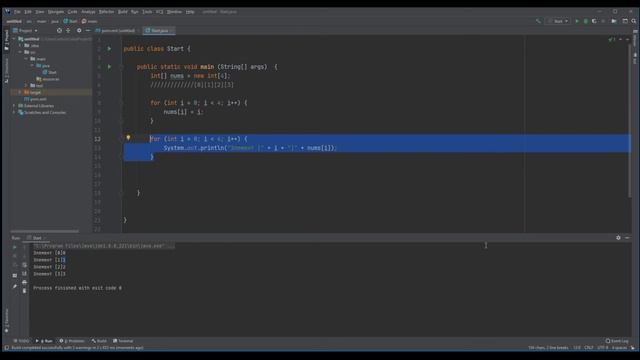Open Project panel settings gear

[79, 31]
